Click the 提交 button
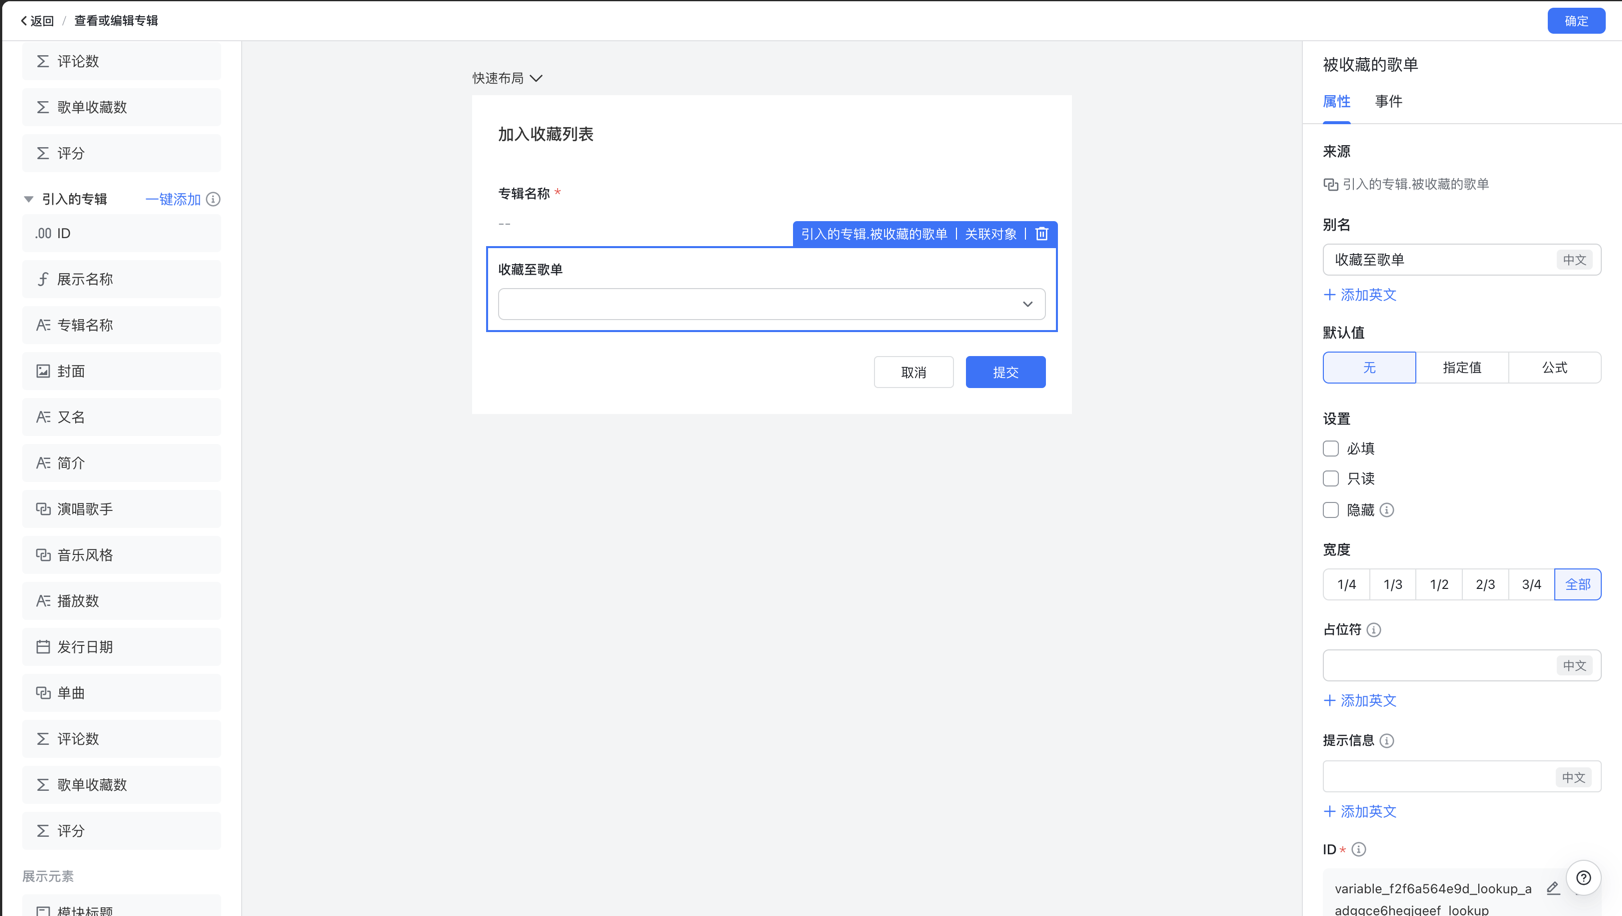 [1005, 372]
